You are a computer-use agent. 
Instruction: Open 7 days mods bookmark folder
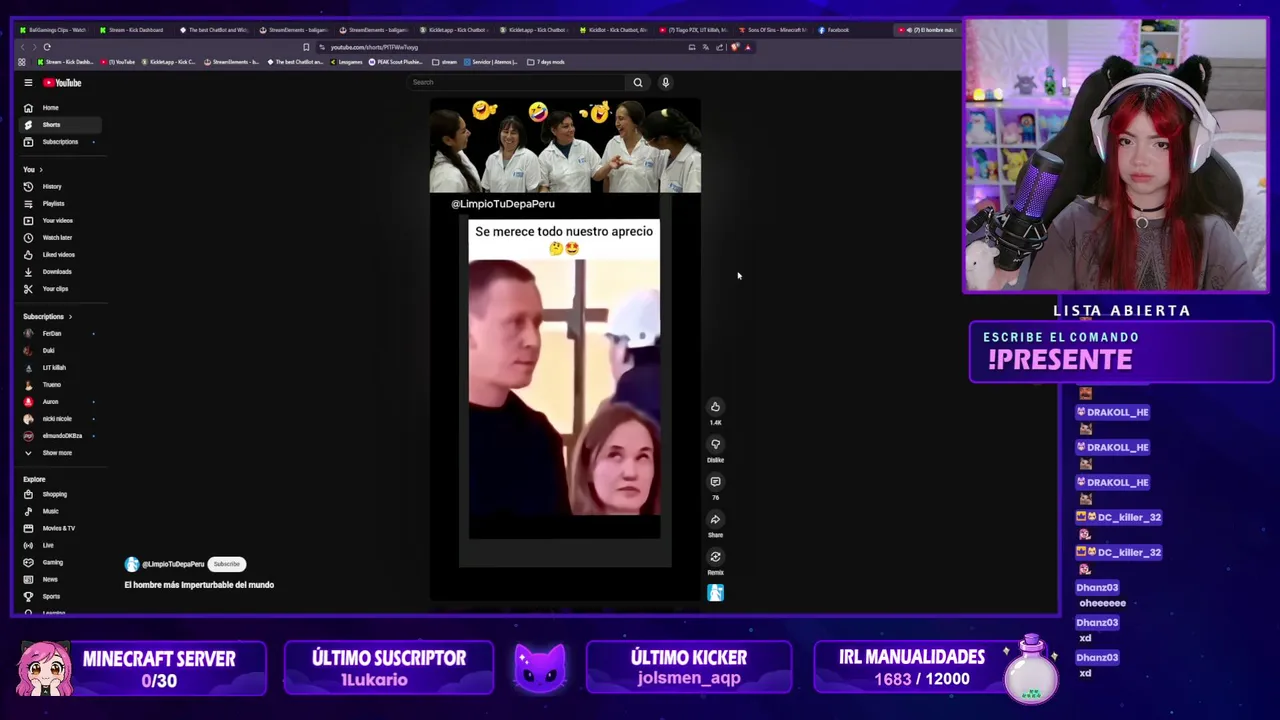click(x=546, y=62)
